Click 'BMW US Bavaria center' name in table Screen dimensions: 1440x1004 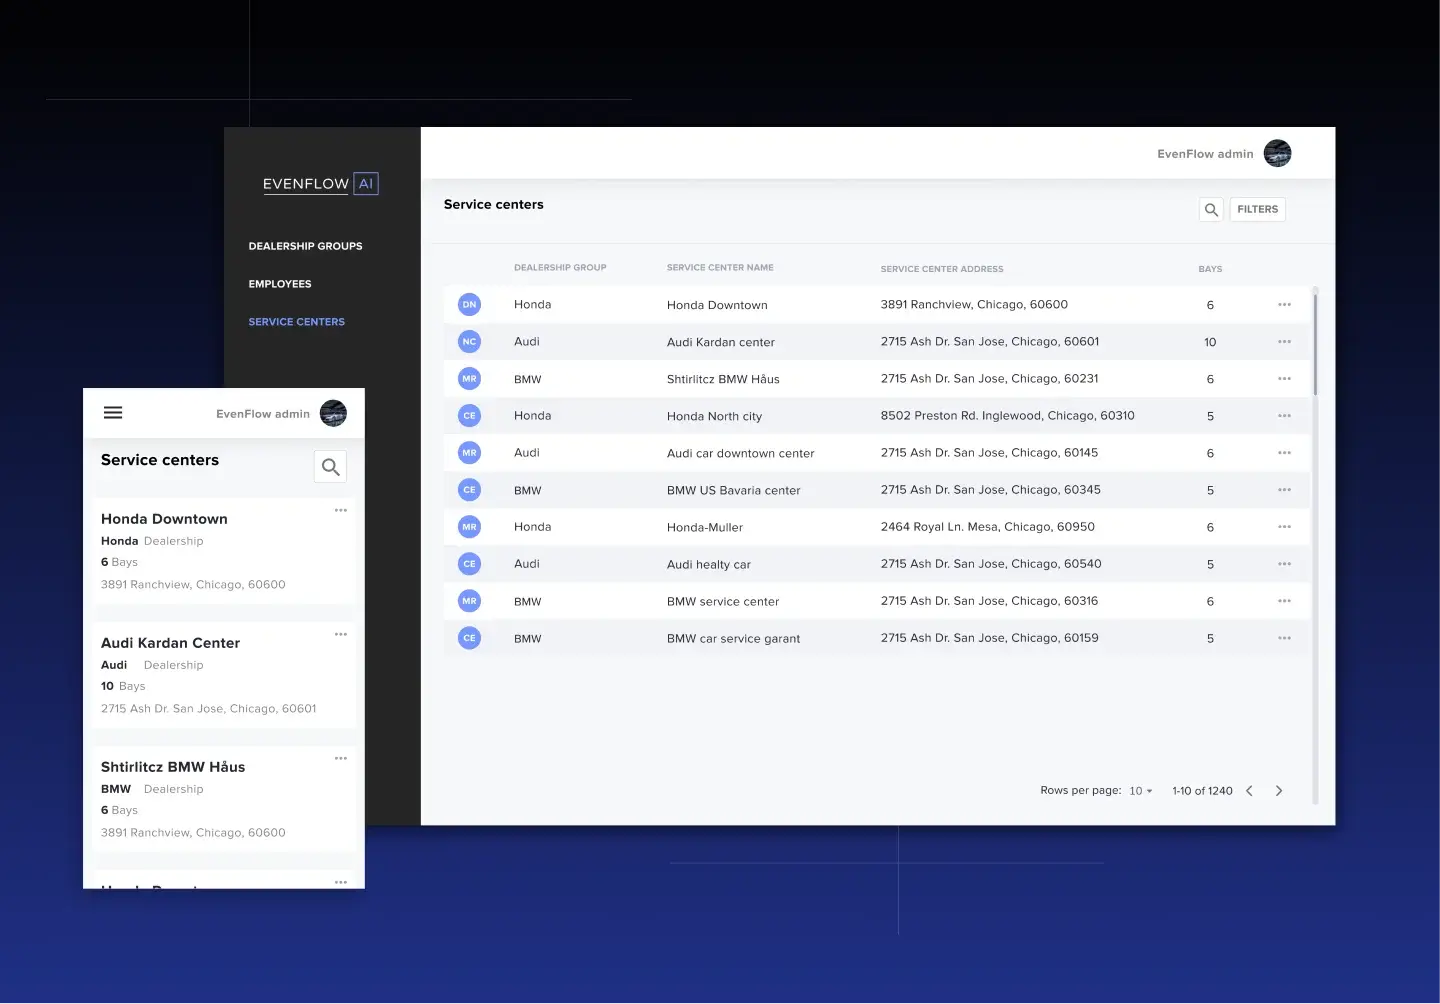pyautogui.click(x=734, y=490)
